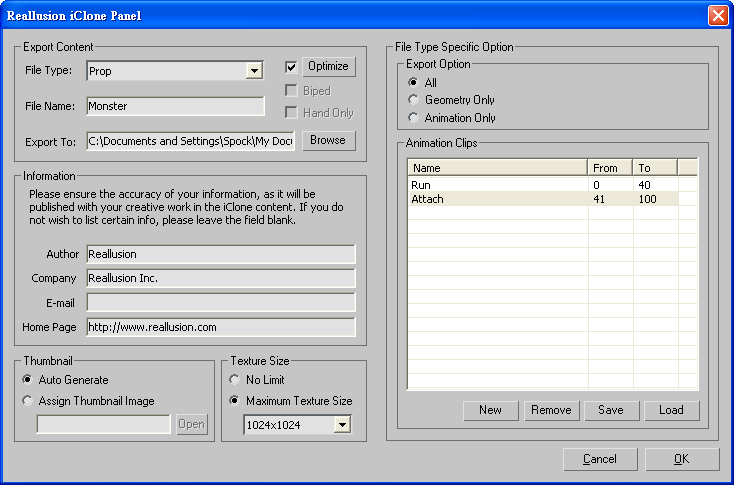Click the To column header
The height and width of the screenshot is (485, 734).
[655, 168]
